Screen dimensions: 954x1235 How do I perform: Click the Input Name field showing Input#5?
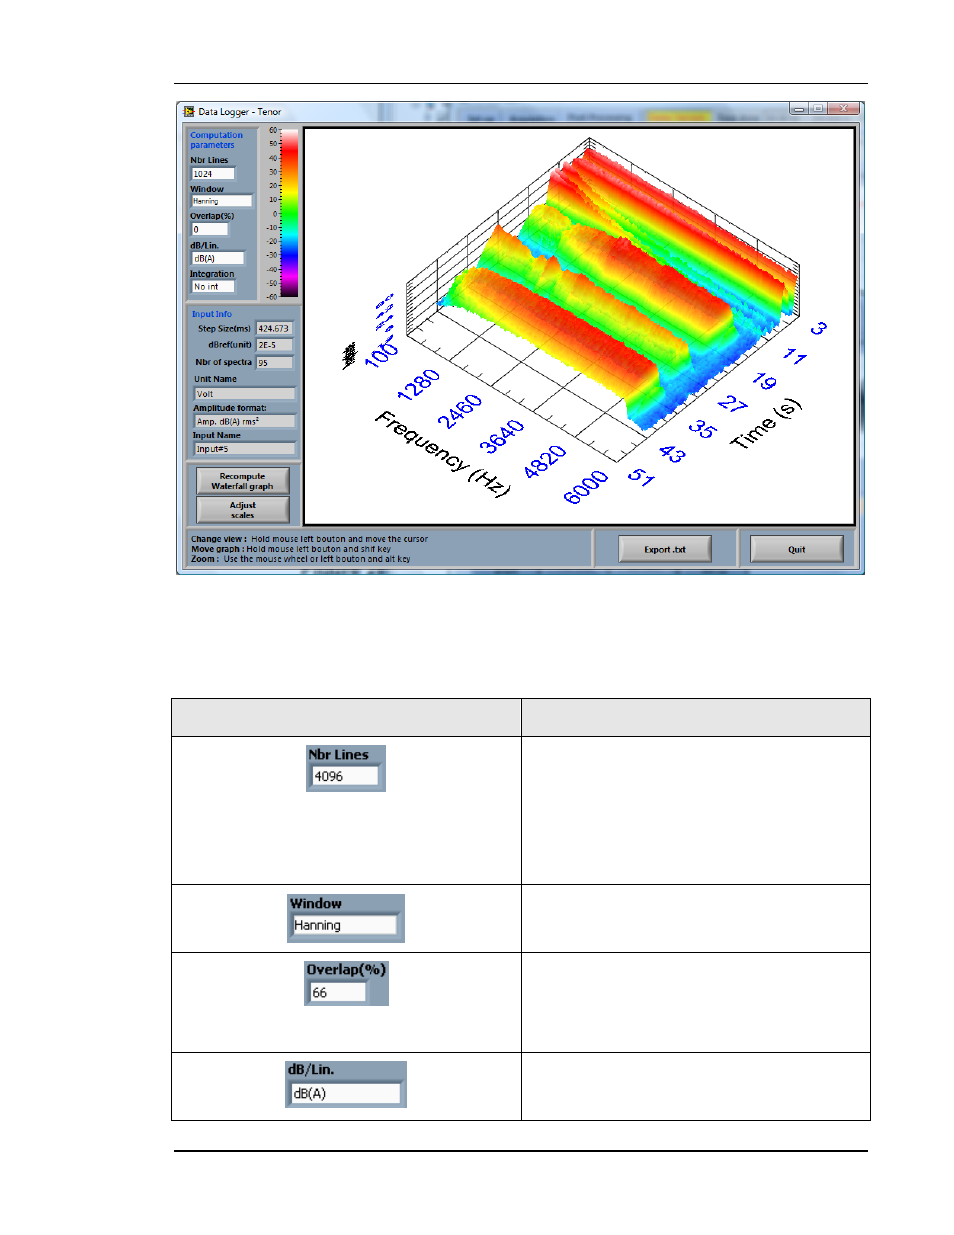tap(244, 449)
